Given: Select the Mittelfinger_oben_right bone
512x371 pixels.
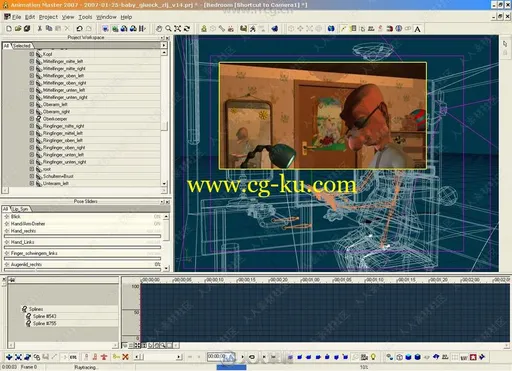Looking at the screenshot, I should (65, 83).
